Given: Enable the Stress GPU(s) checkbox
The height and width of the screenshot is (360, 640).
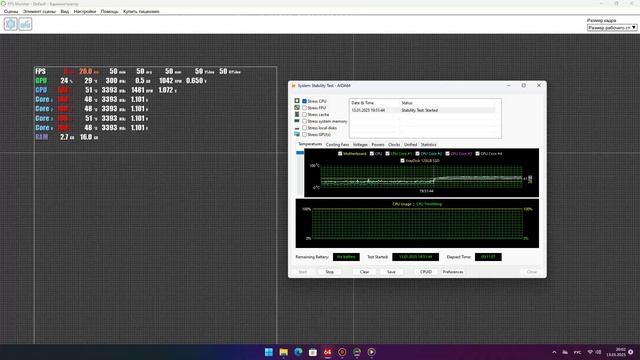Looking at the screenshot, I should [304, 134].
